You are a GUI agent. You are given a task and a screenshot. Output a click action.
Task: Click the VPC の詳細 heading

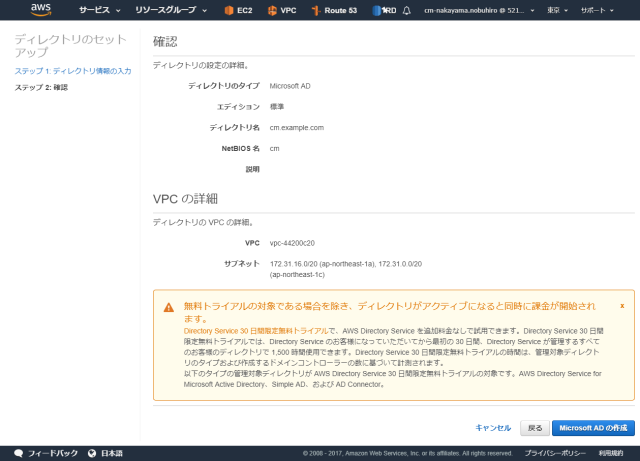point(185,199)
